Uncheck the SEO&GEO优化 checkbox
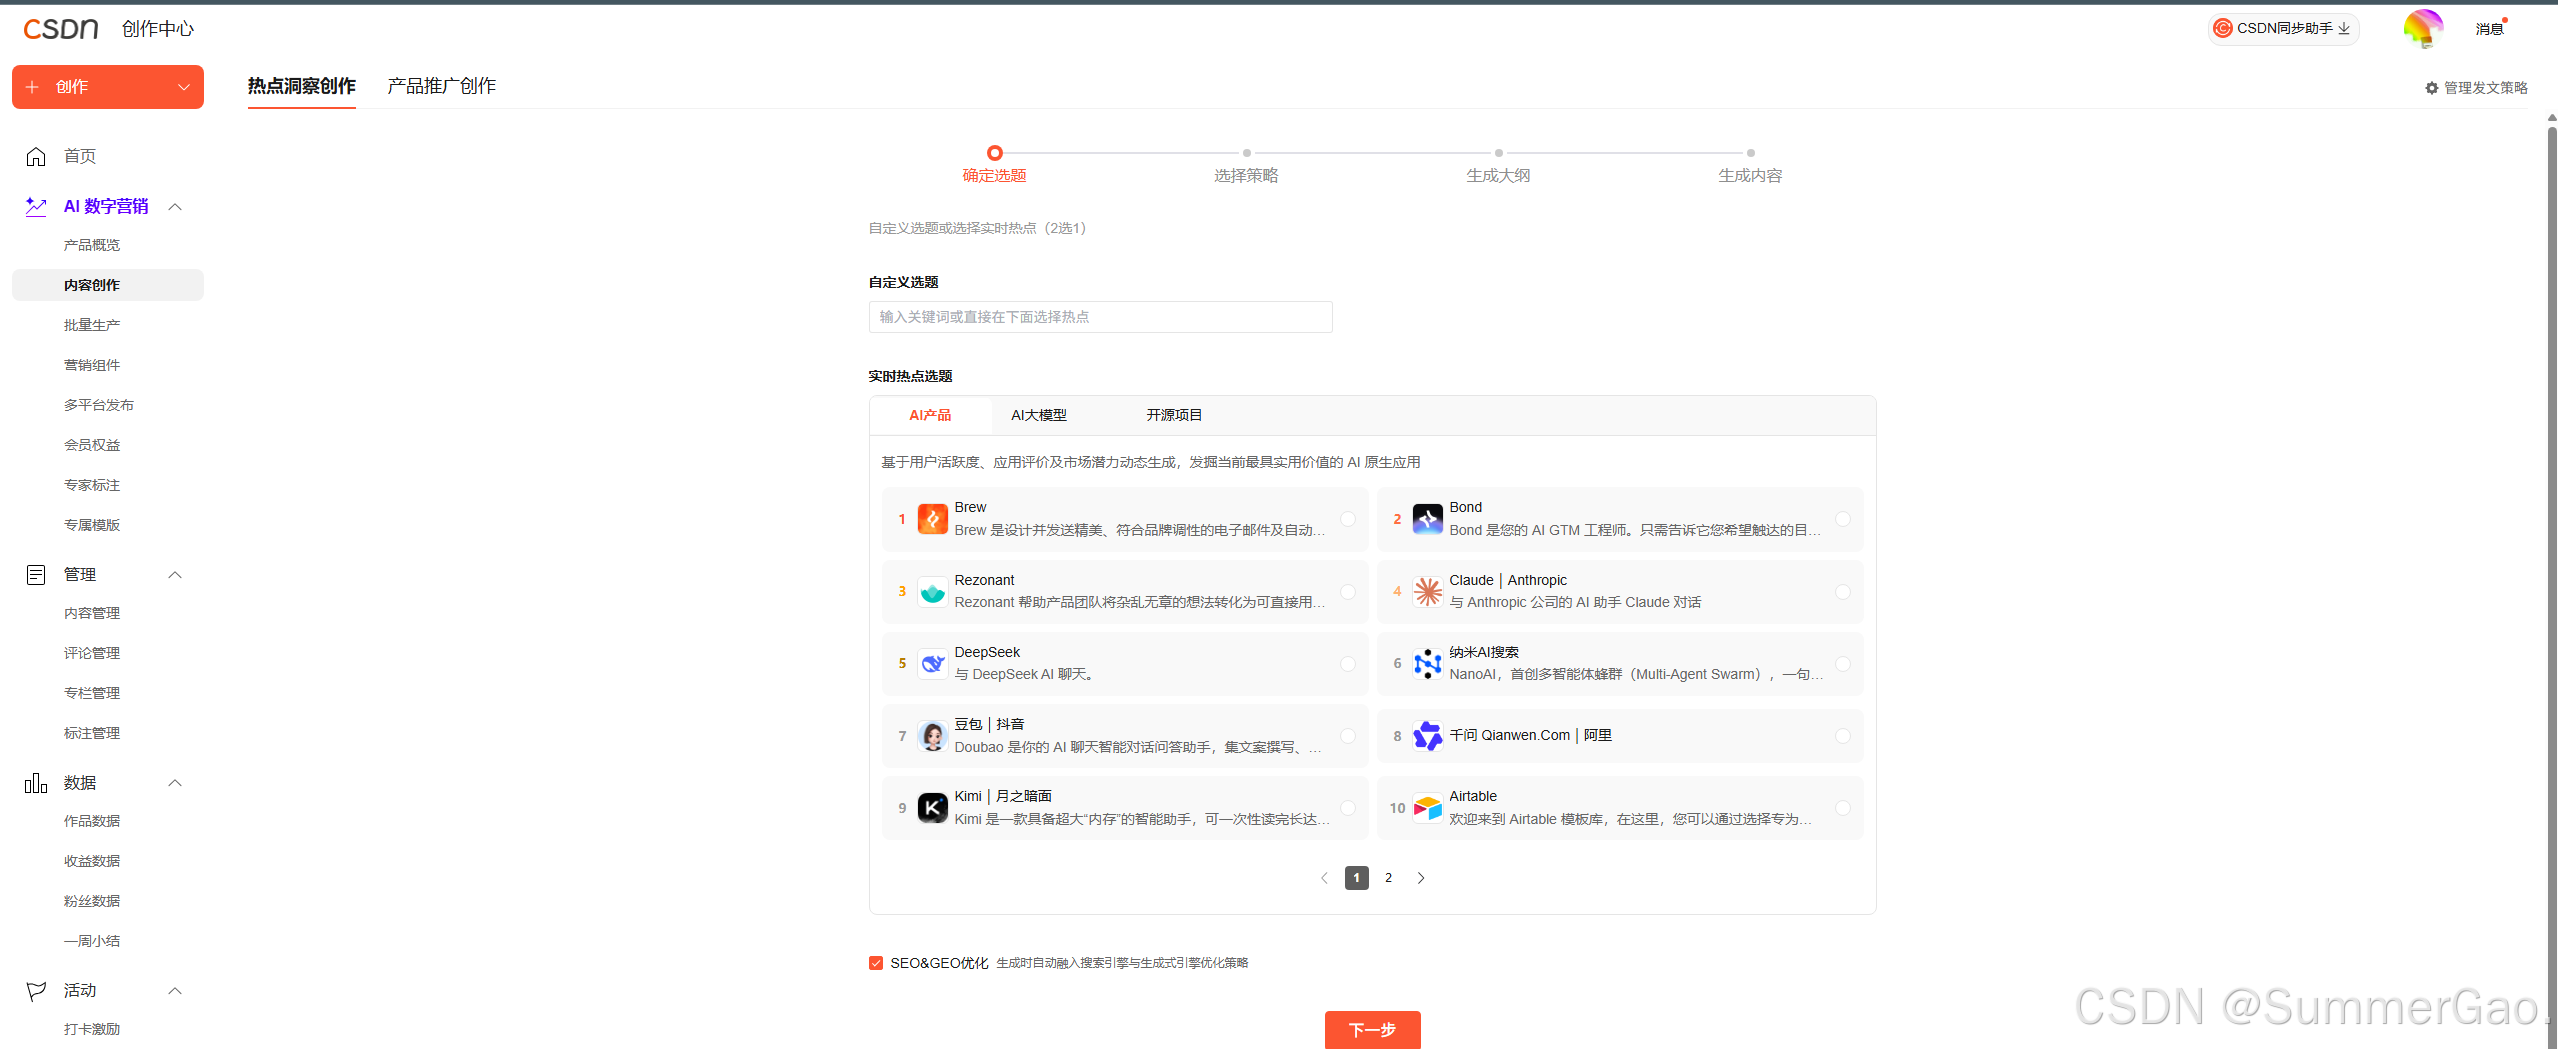This screenshot has width=2558, height=1049. 876,963
